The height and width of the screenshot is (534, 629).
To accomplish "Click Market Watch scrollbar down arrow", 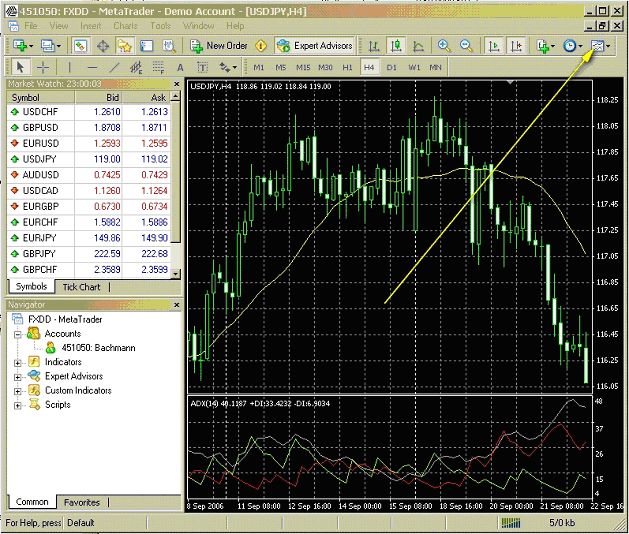I will point(175,274).
